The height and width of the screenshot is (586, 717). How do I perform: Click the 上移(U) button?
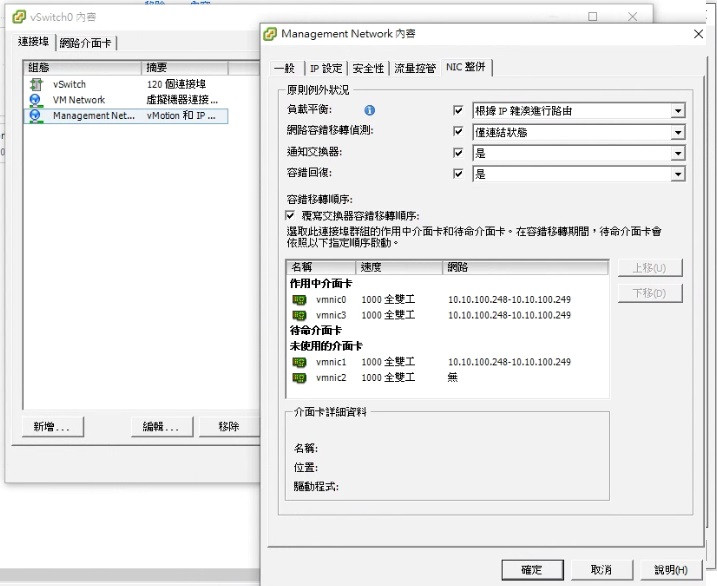click(650, 268)
